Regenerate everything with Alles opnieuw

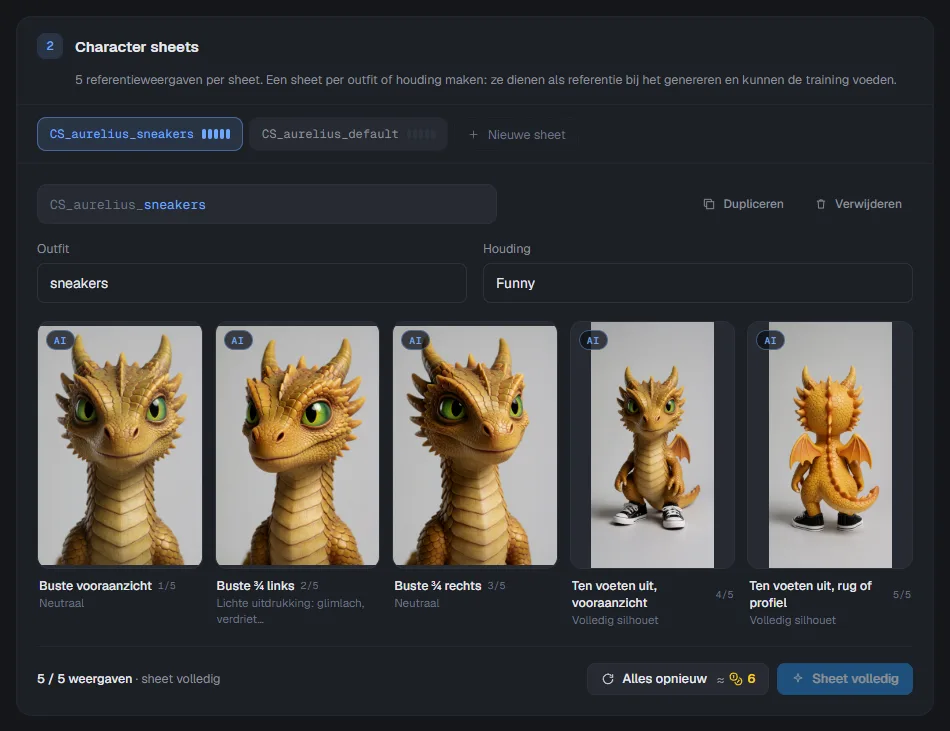pos(678,679)
